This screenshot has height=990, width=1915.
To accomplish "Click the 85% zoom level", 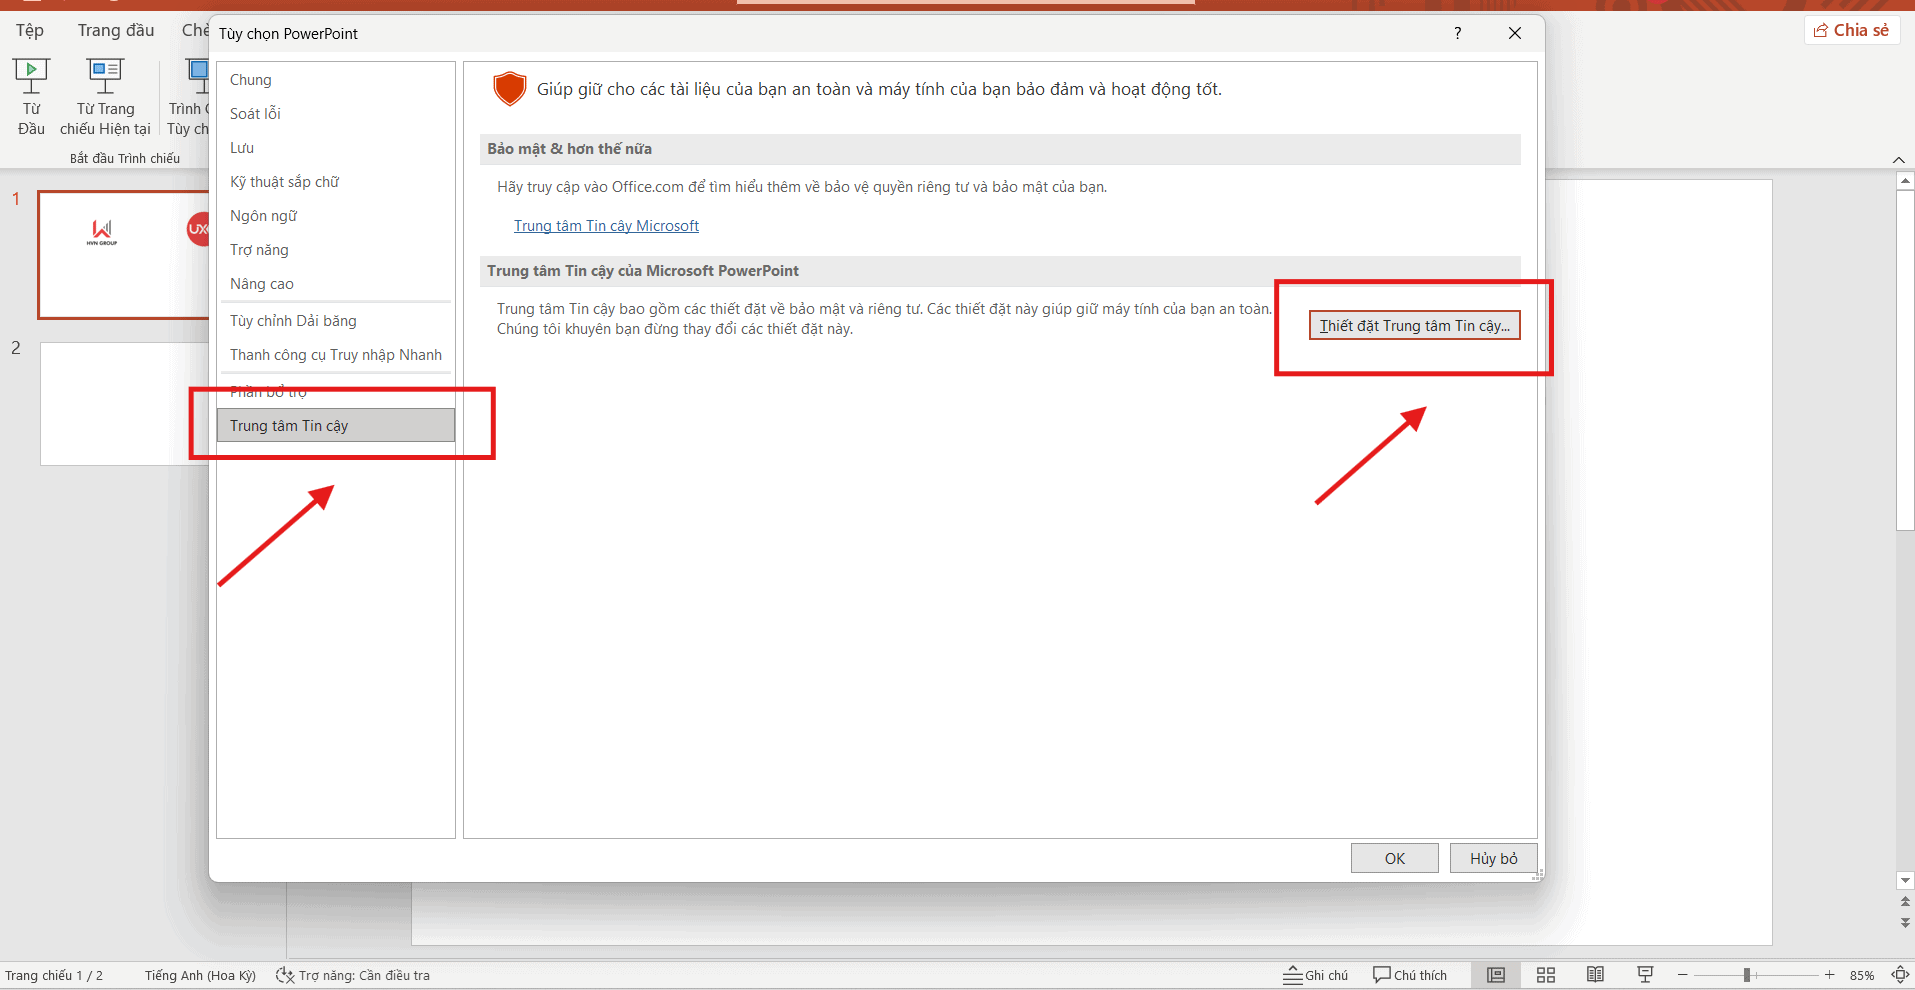I will click(1862, 975).
